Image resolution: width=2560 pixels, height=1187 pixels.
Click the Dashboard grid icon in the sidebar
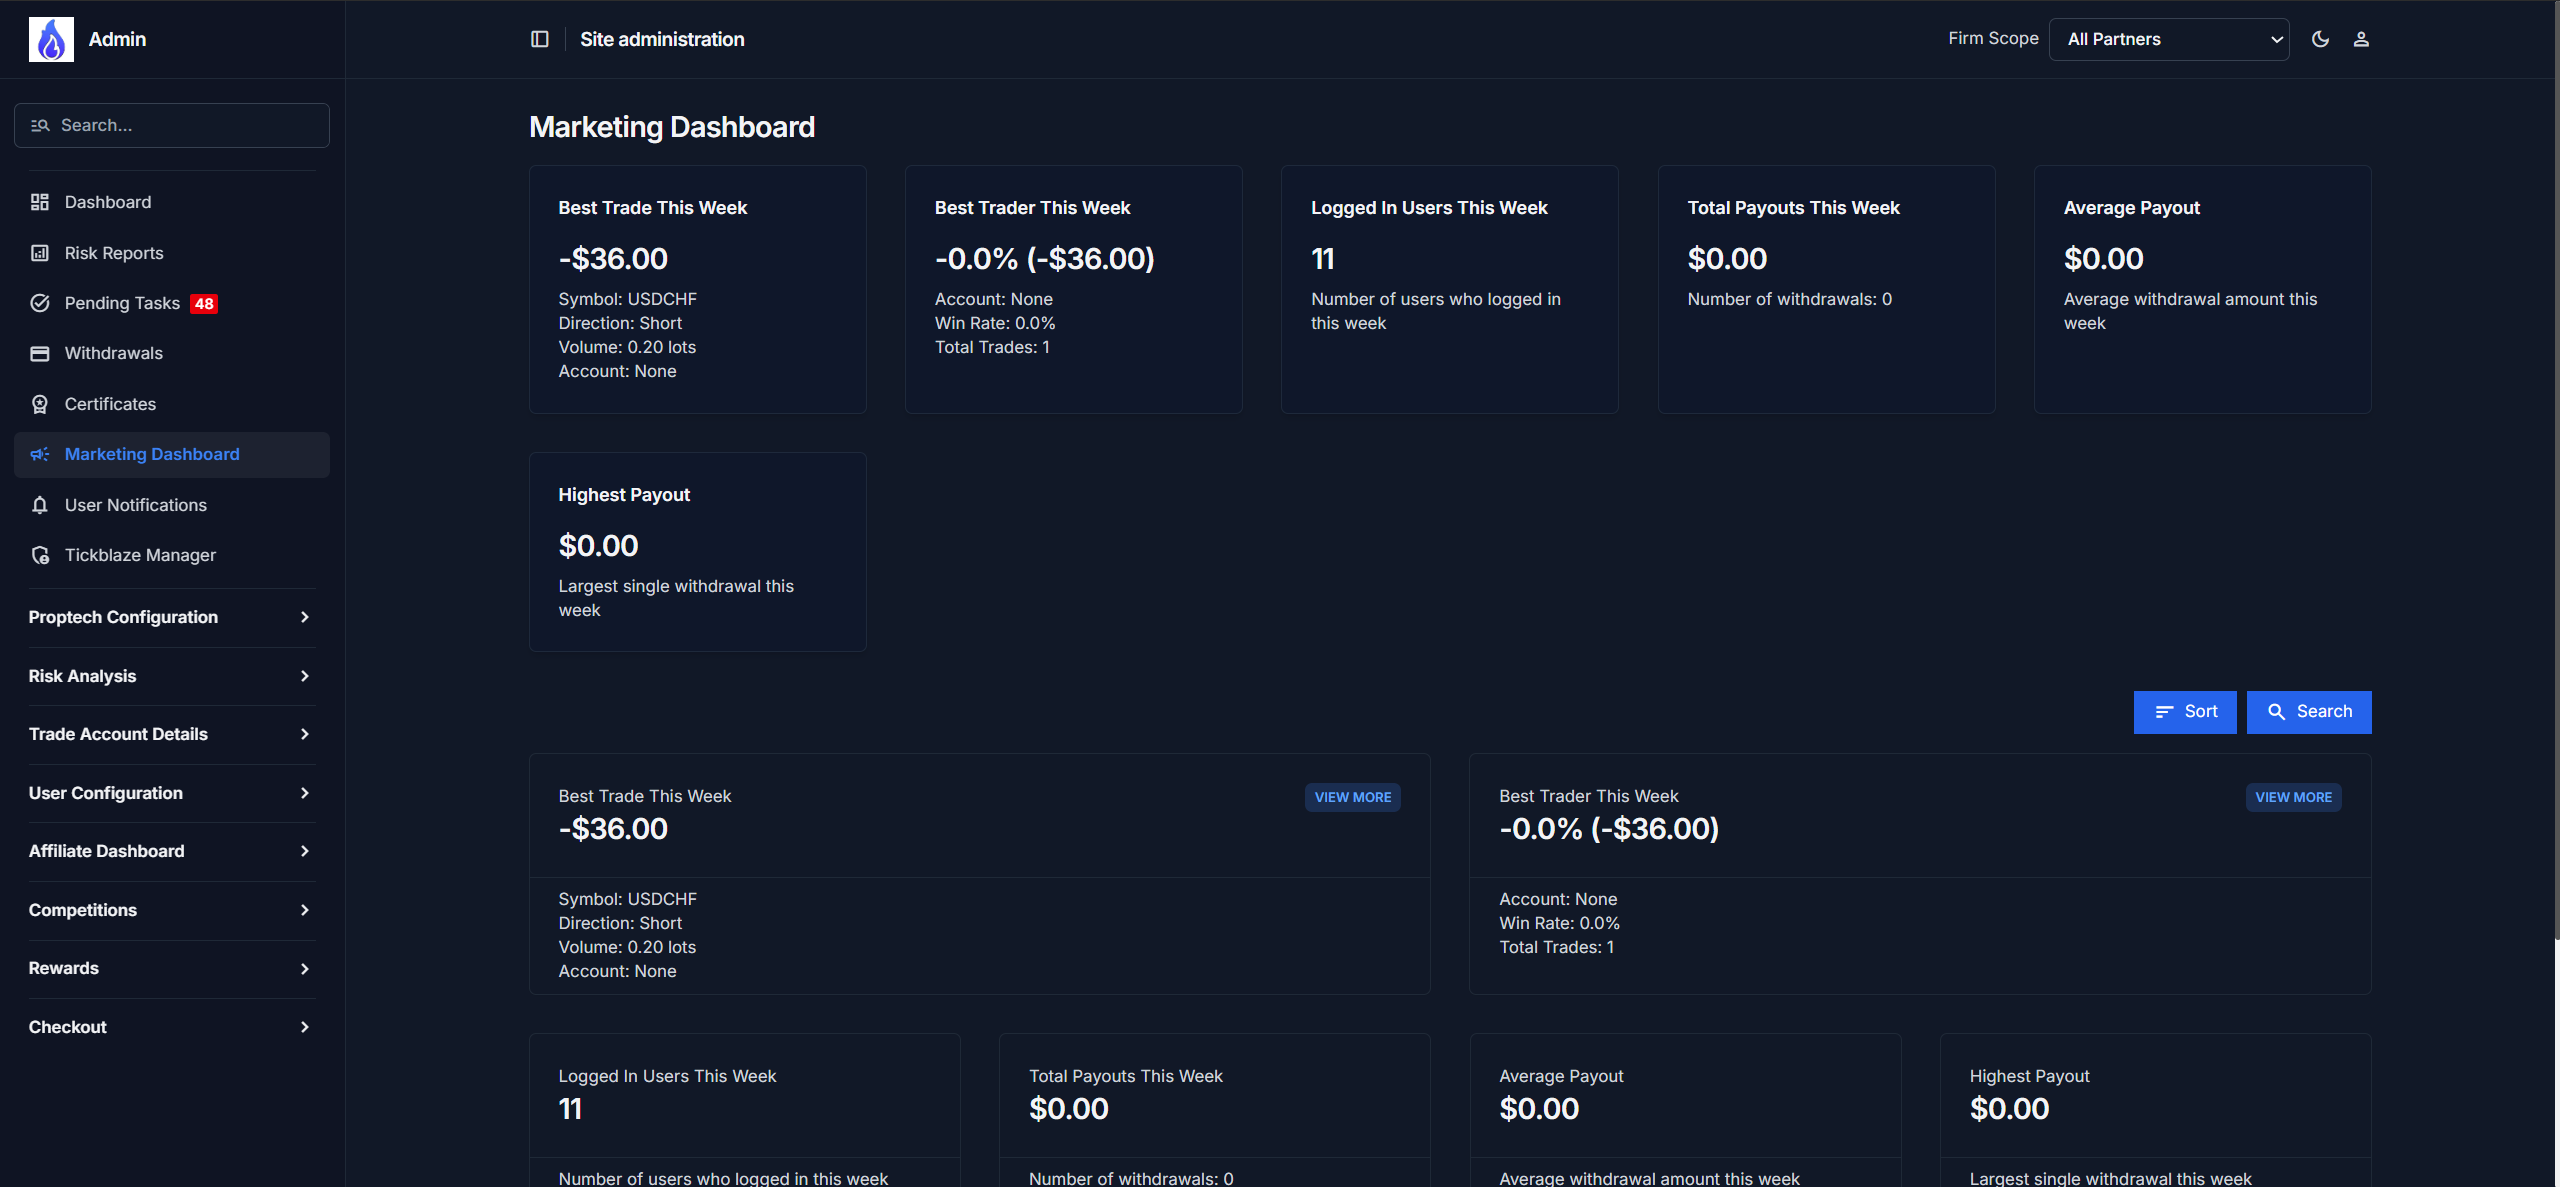pyautogui.click(x=40, y=202)
